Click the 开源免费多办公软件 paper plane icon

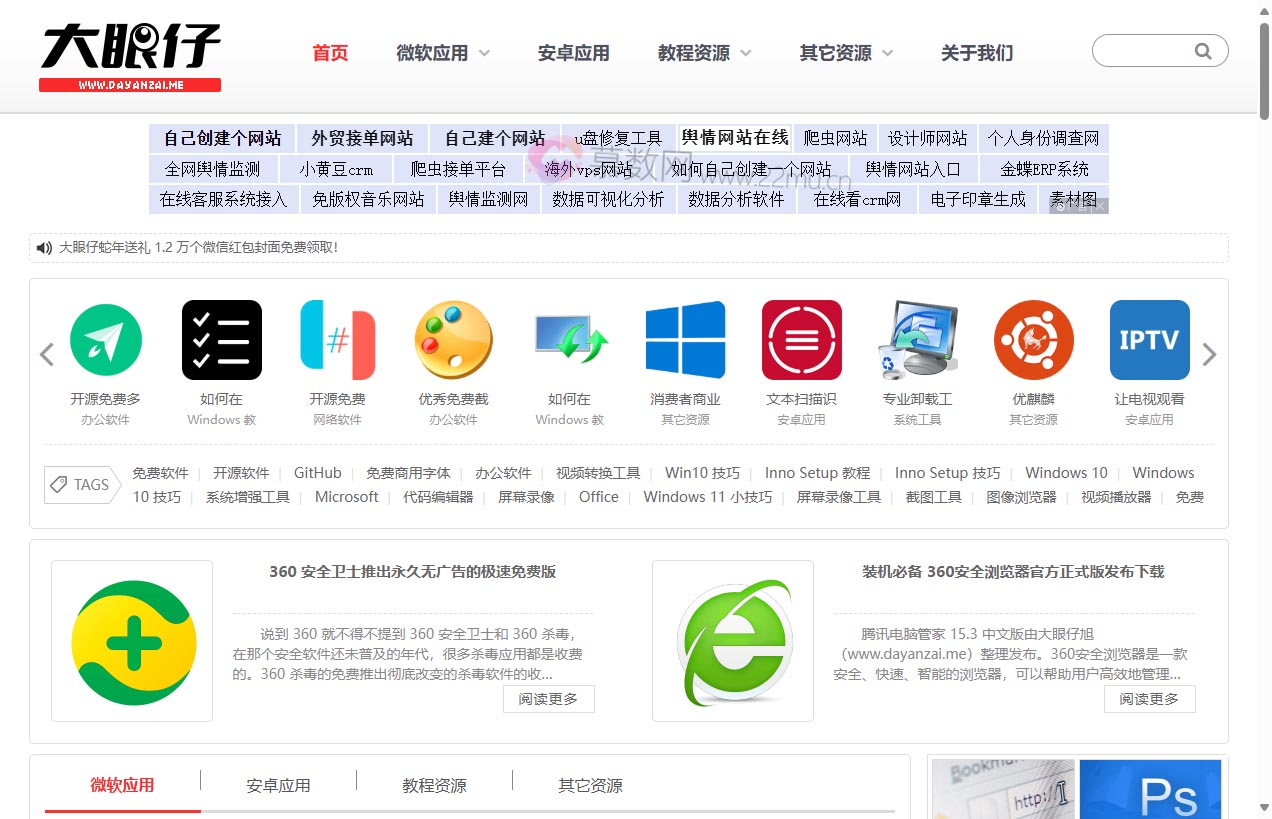105,339
